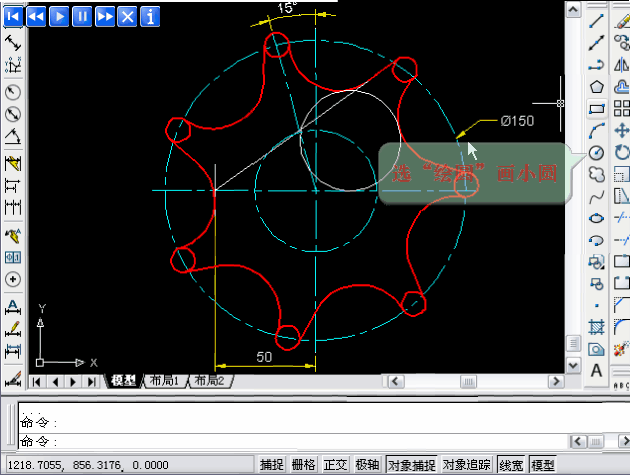This screenshot has height=475, width=630.
Task: Click the bottom command line input
Action: (x=300, y=441)
